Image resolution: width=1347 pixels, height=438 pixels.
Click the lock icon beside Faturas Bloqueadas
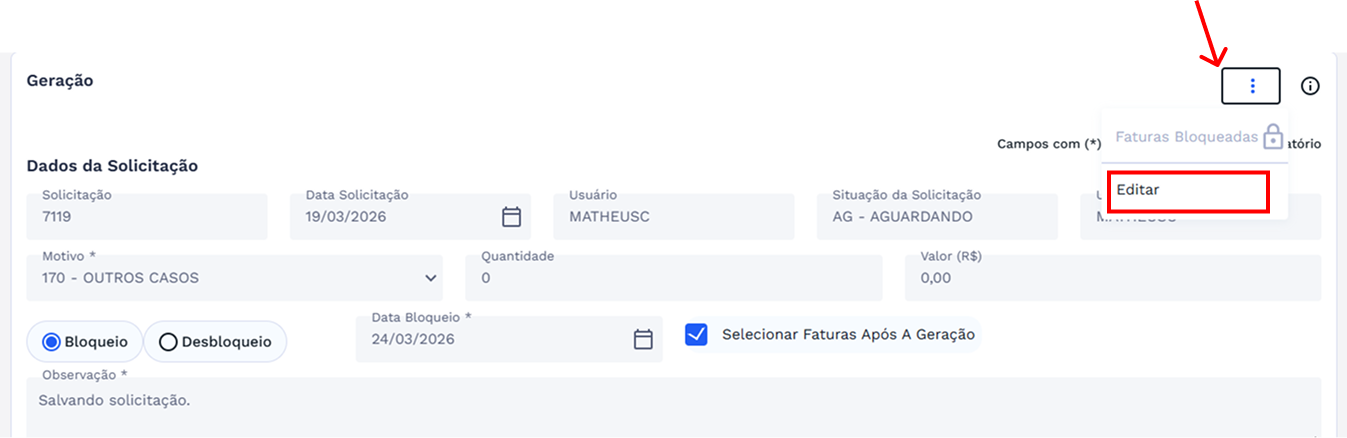[1272, 136]
